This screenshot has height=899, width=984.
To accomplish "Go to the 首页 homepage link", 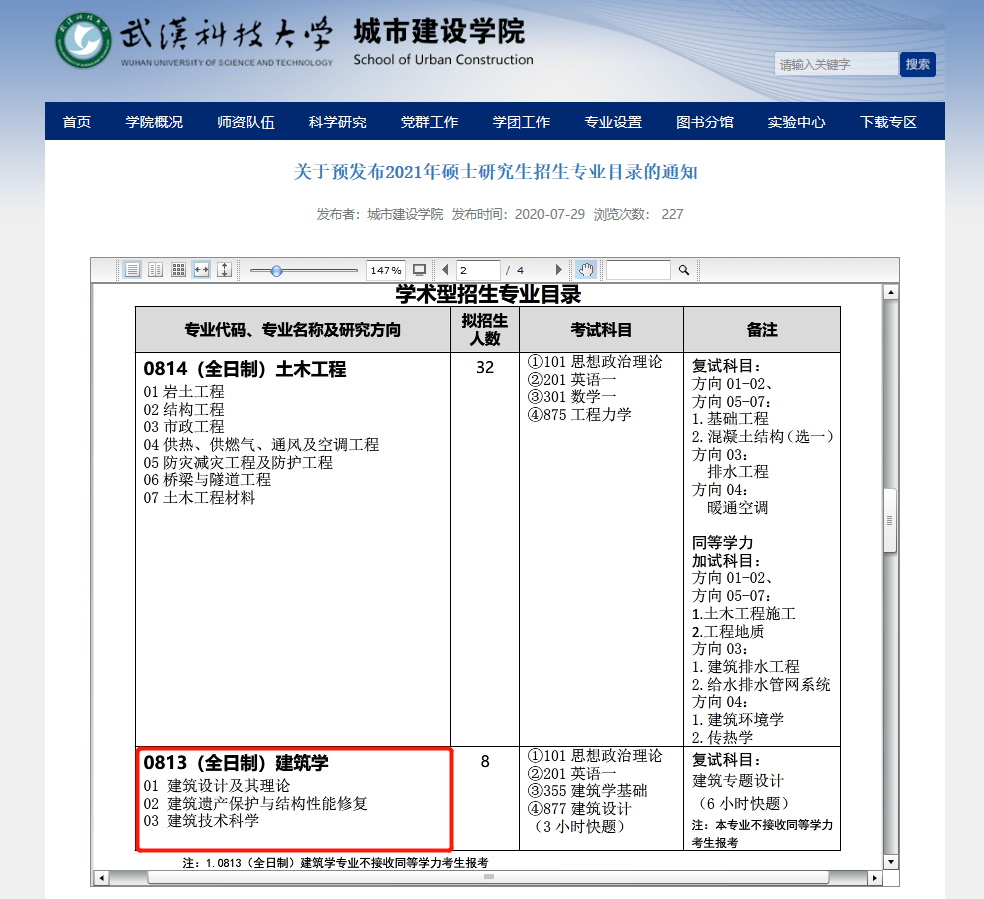I will [76, 121].
